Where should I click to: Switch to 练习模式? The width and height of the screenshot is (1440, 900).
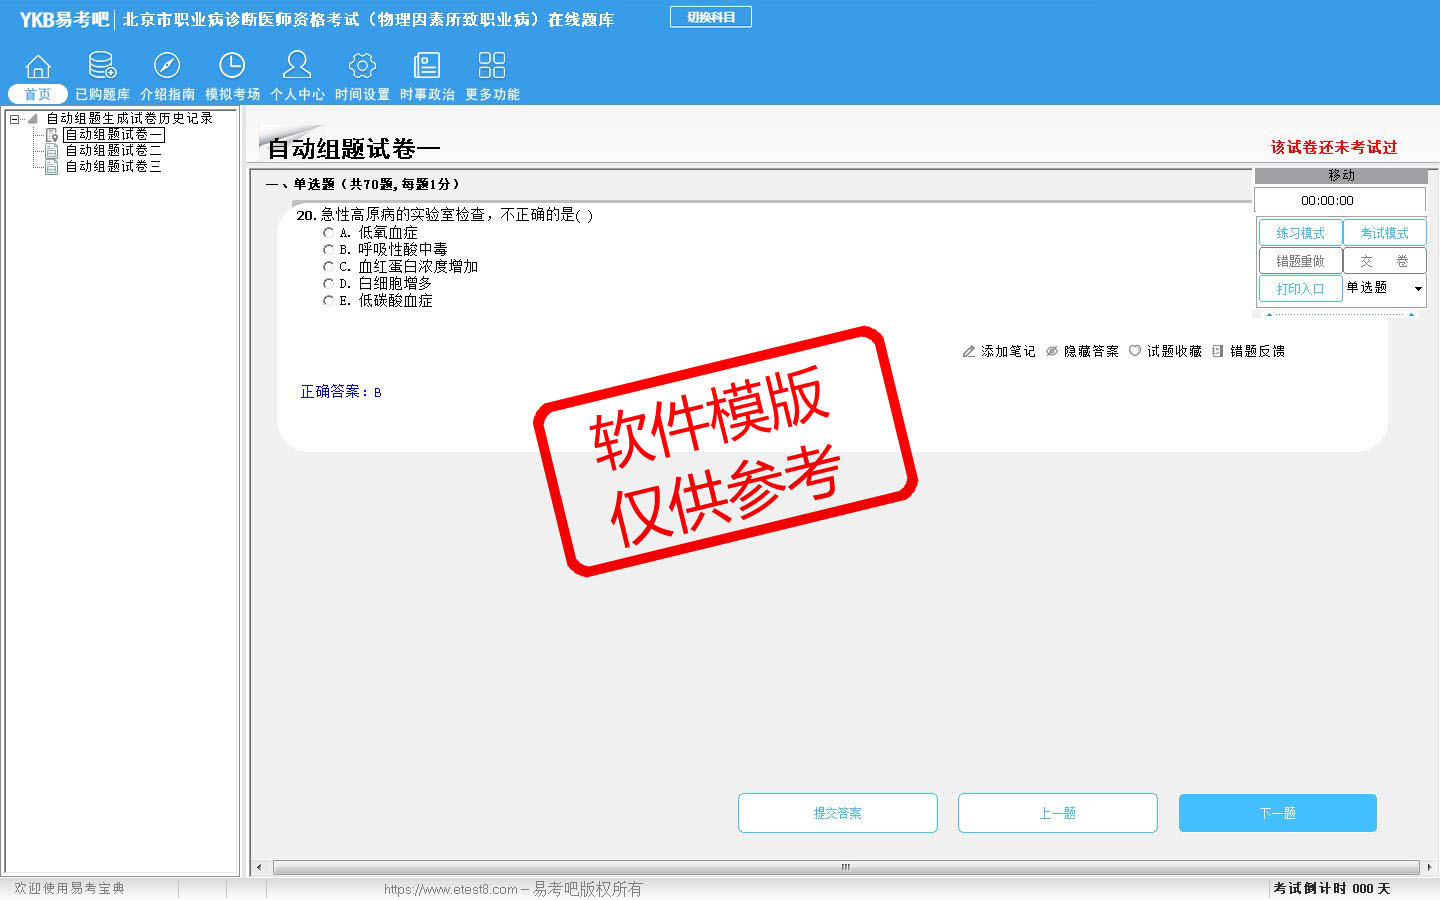[x=1300, y=233]
